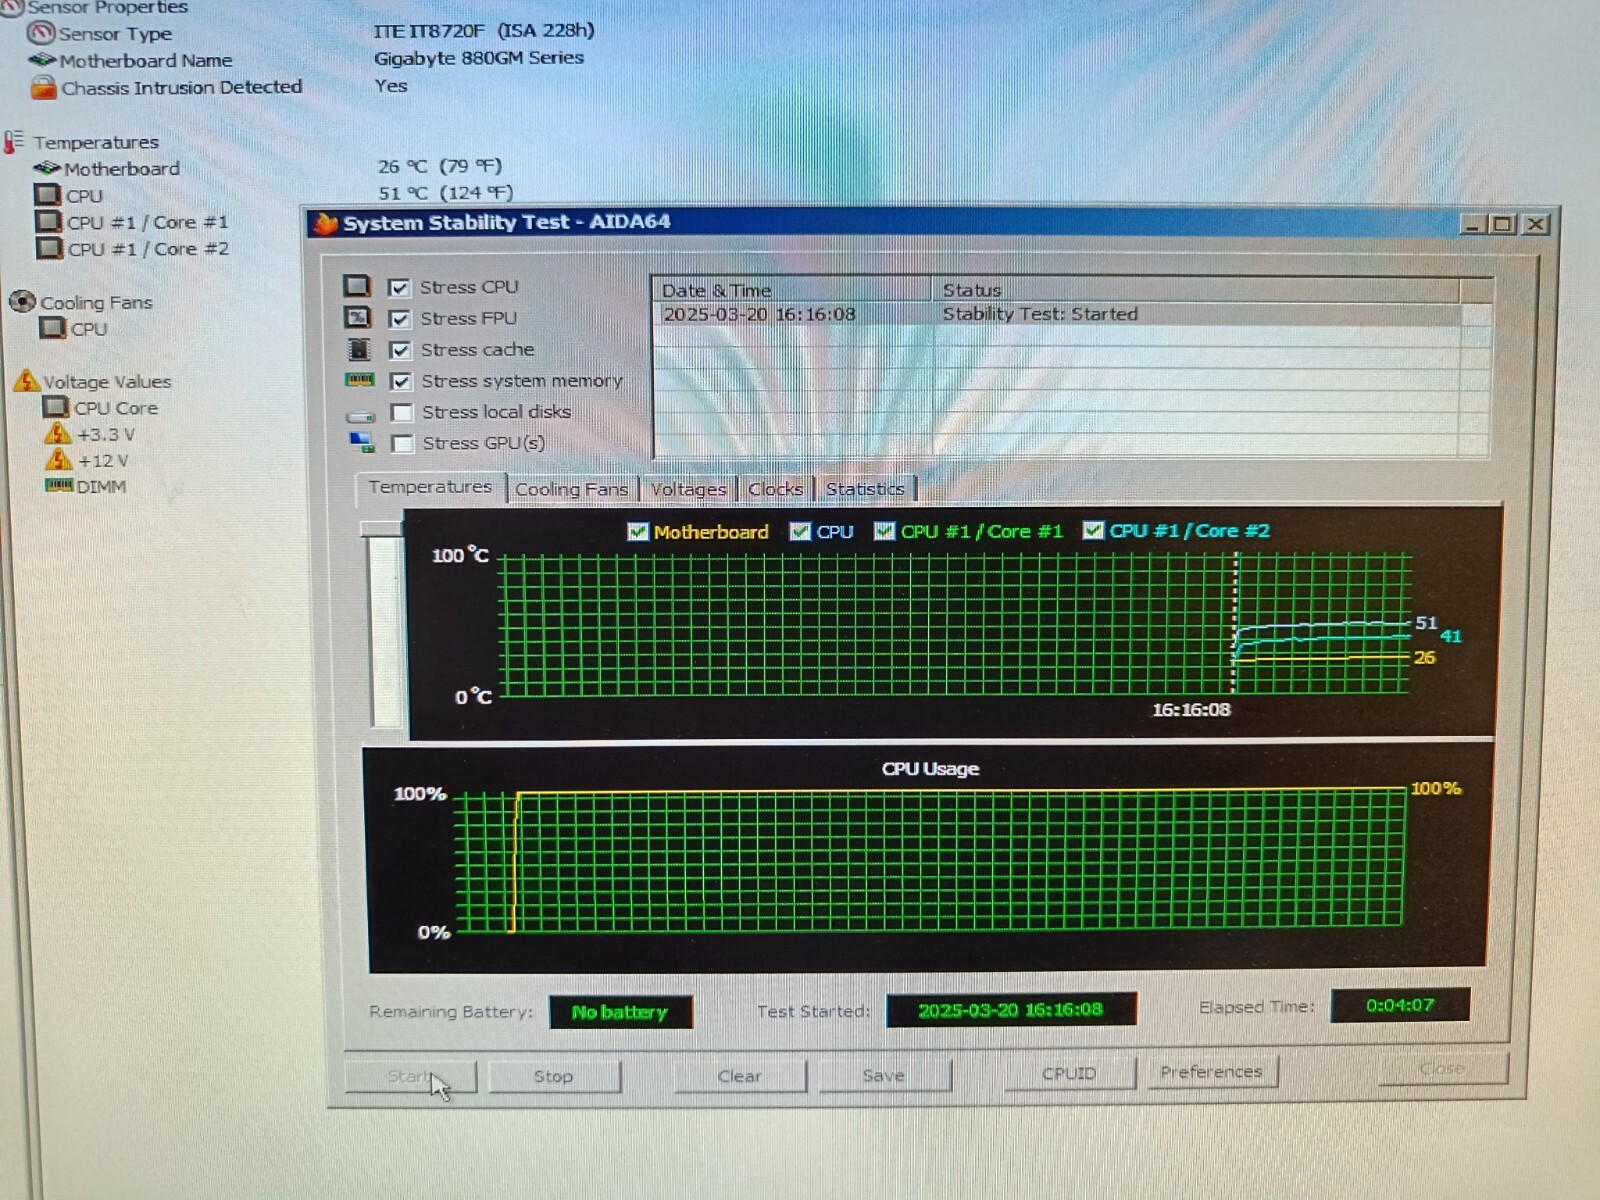Maximize the System Stability Test window
Viewport: 1600px width, 1200px height.
1502,224
